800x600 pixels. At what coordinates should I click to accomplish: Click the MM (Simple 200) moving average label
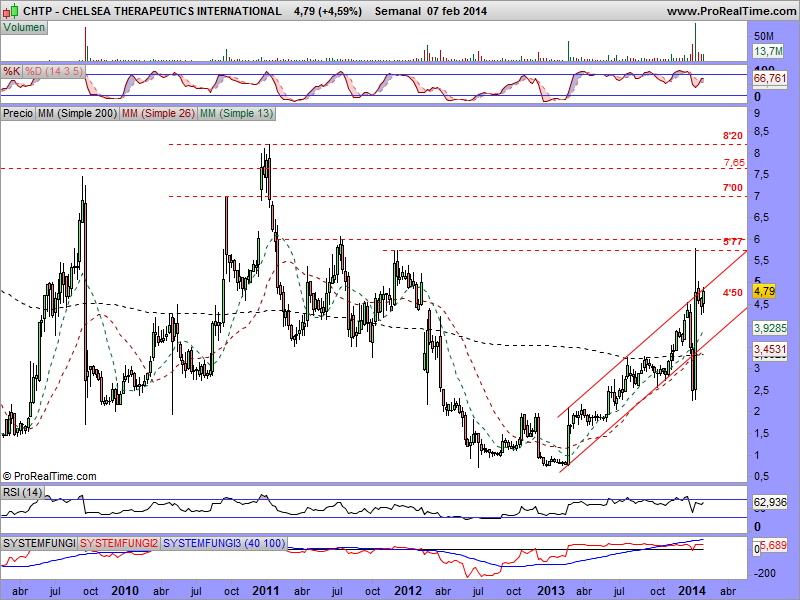click(77, 113)
